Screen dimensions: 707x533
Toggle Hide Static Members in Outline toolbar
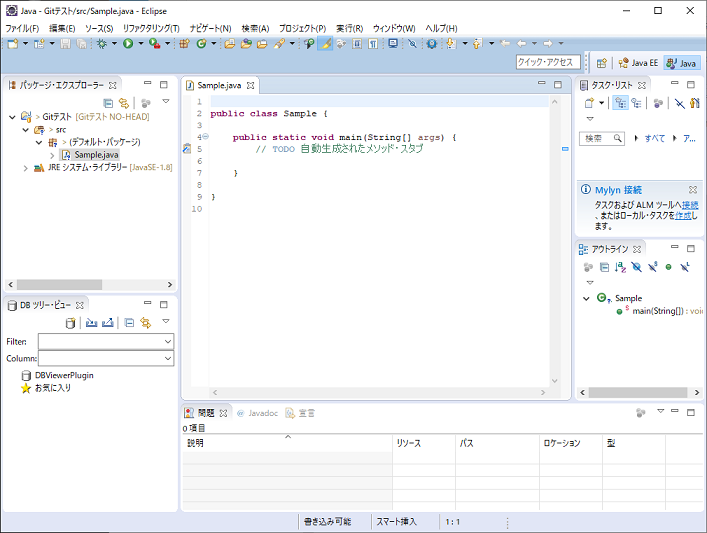click(x=652, y=267)
